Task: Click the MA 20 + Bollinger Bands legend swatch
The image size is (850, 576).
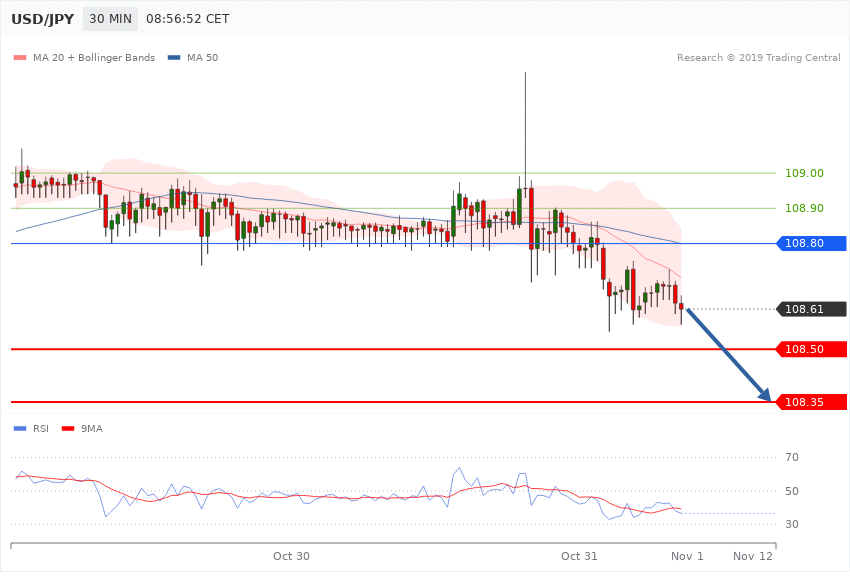Action: pos(20,57)
